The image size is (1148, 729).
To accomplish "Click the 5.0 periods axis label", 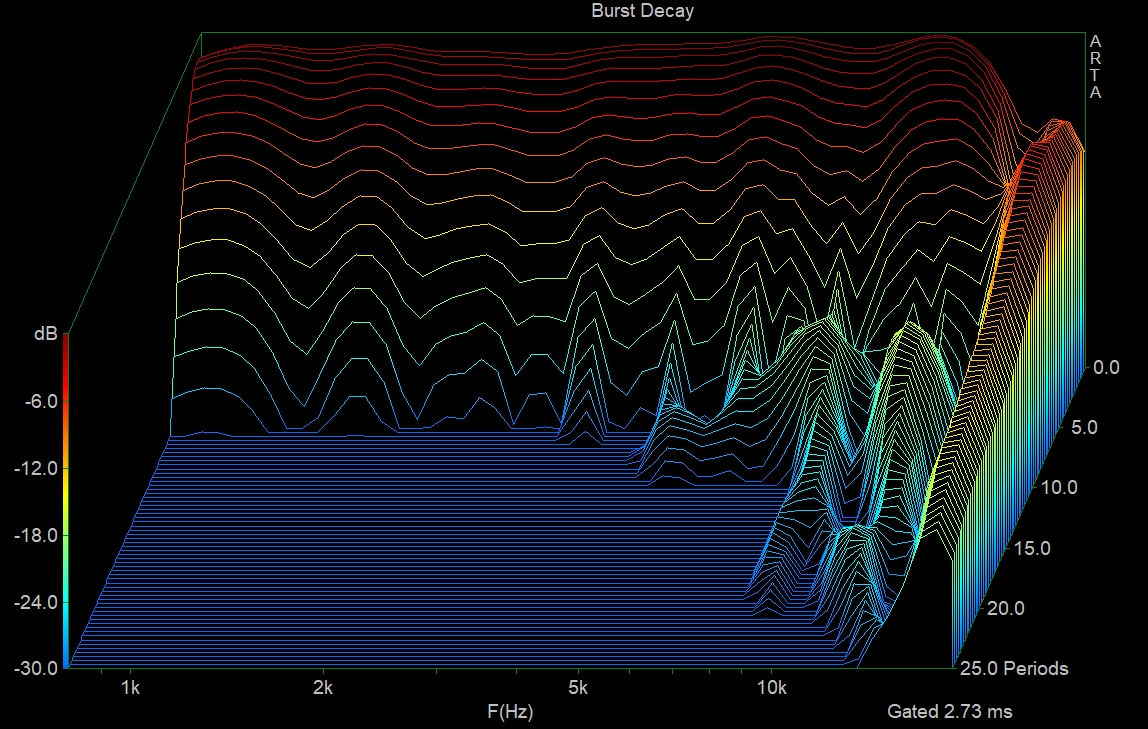I will (x=1084, y=427).
